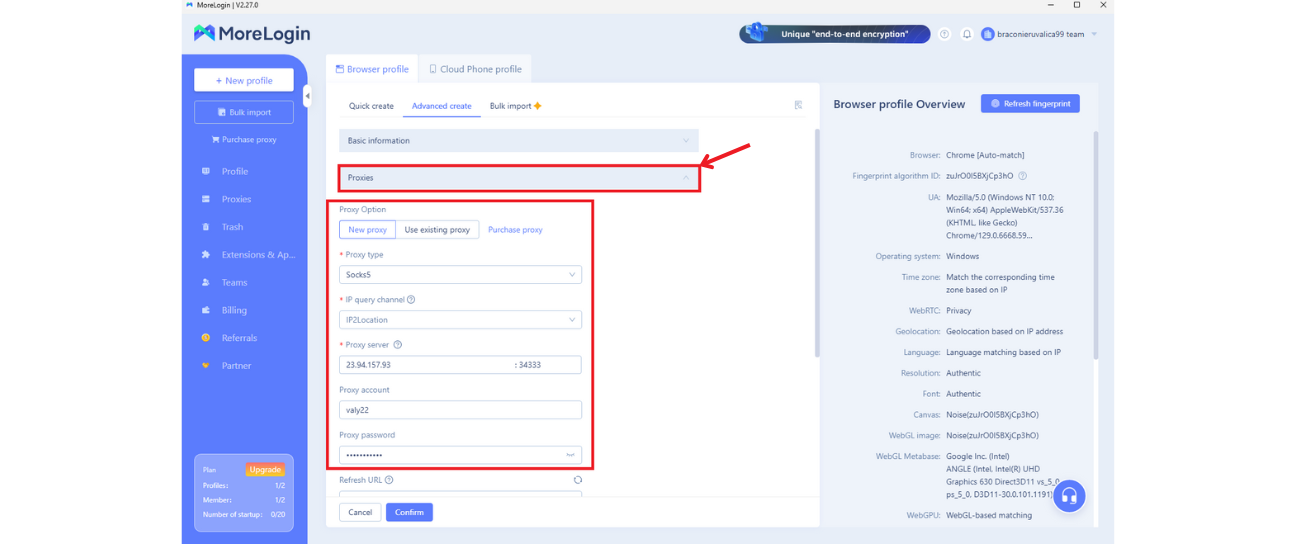Click the New profile button
This screenshot has width=1296, height=544.
[x=244, y=80]
